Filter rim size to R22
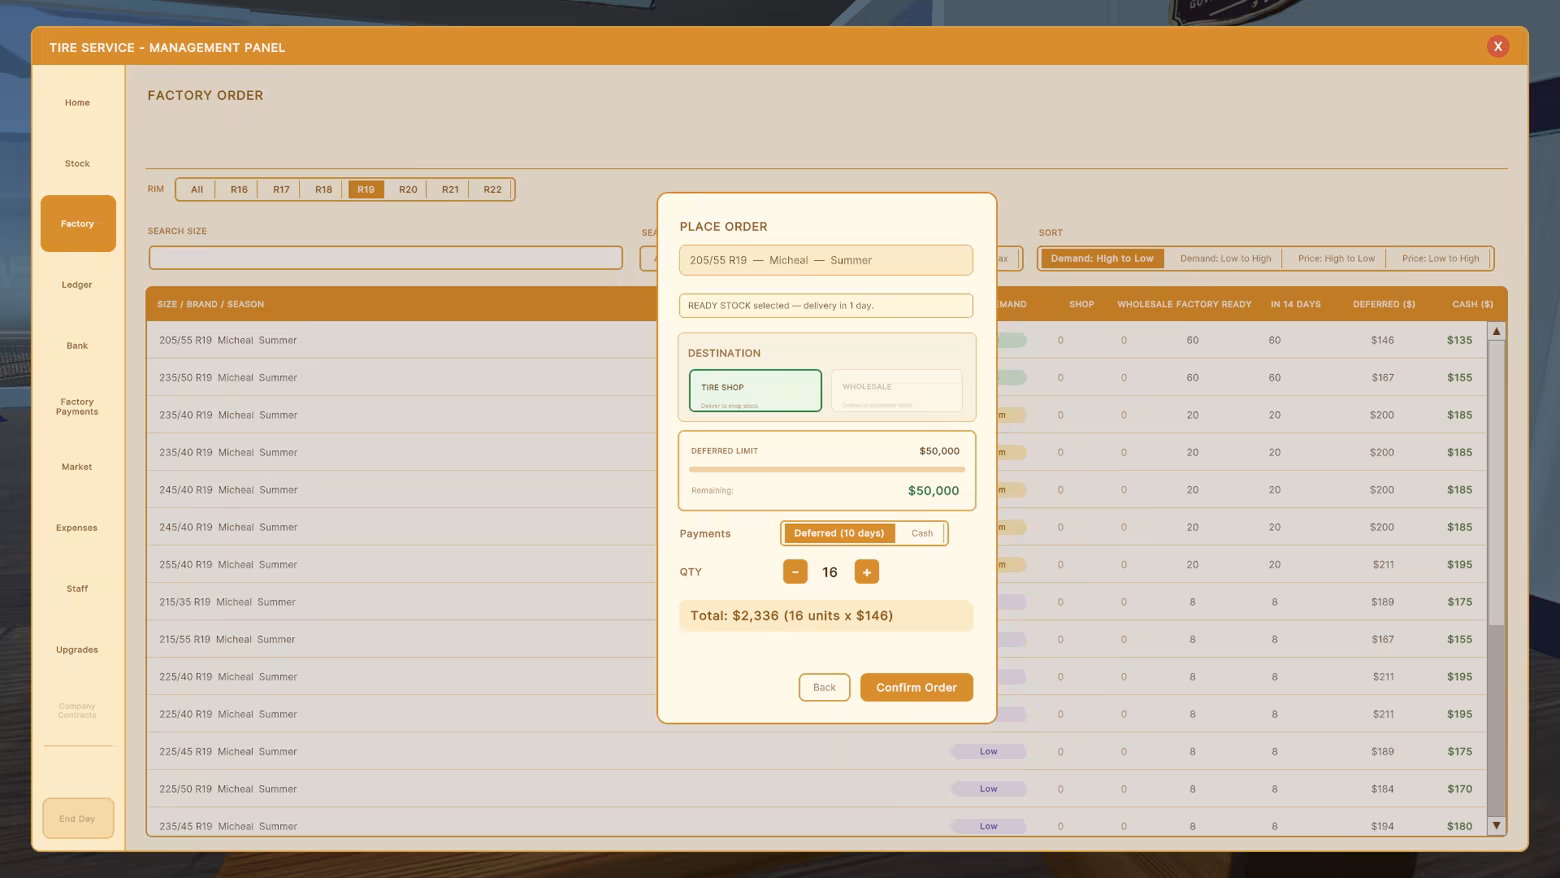 [x=493, y=189]
